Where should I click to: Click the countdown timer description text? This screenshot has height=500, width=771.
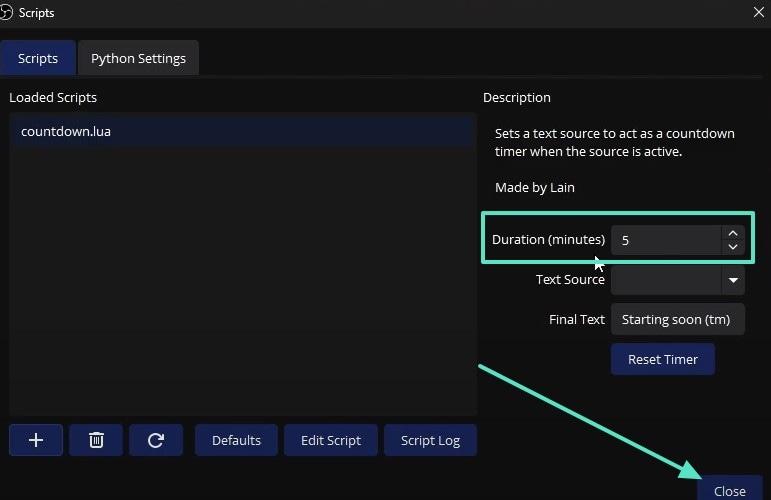tap(615, 143)
